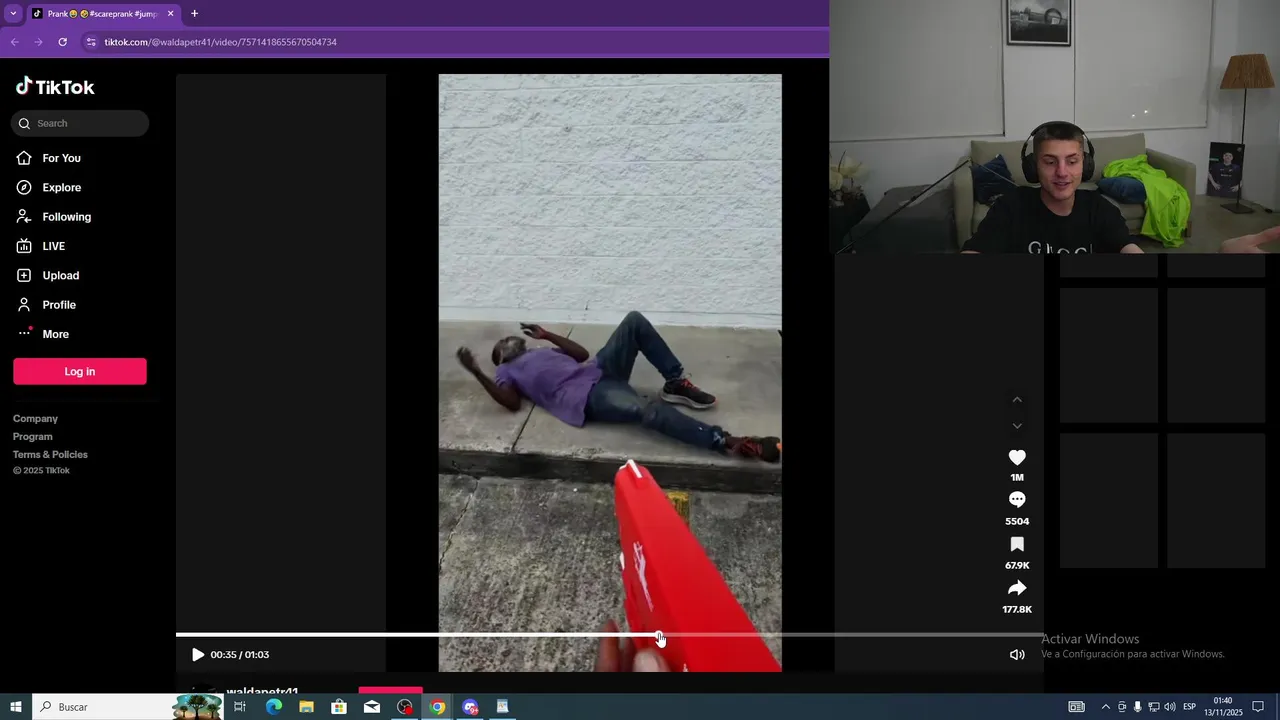1280x720 pixels.
Task: Click the microphone tray icon
Action: 1137,707
